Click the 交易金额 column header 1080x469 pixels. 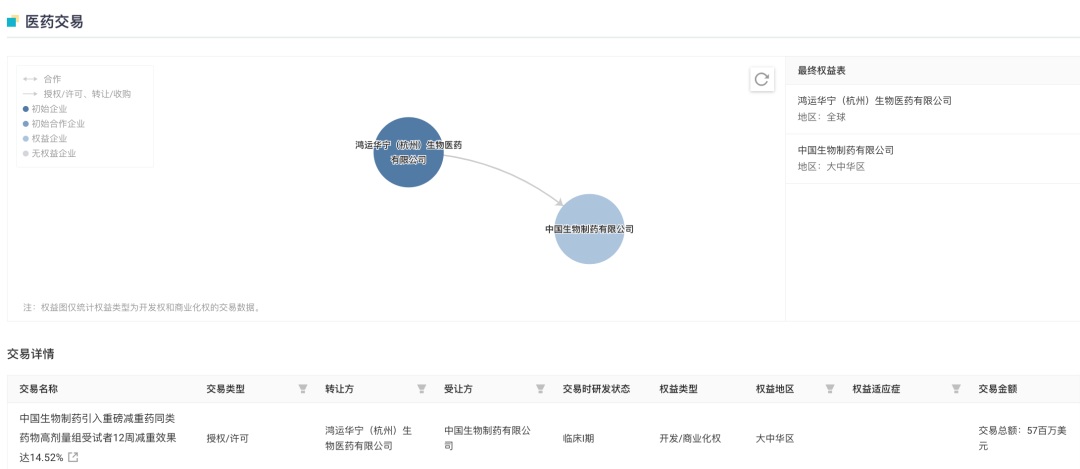point(998,389)
